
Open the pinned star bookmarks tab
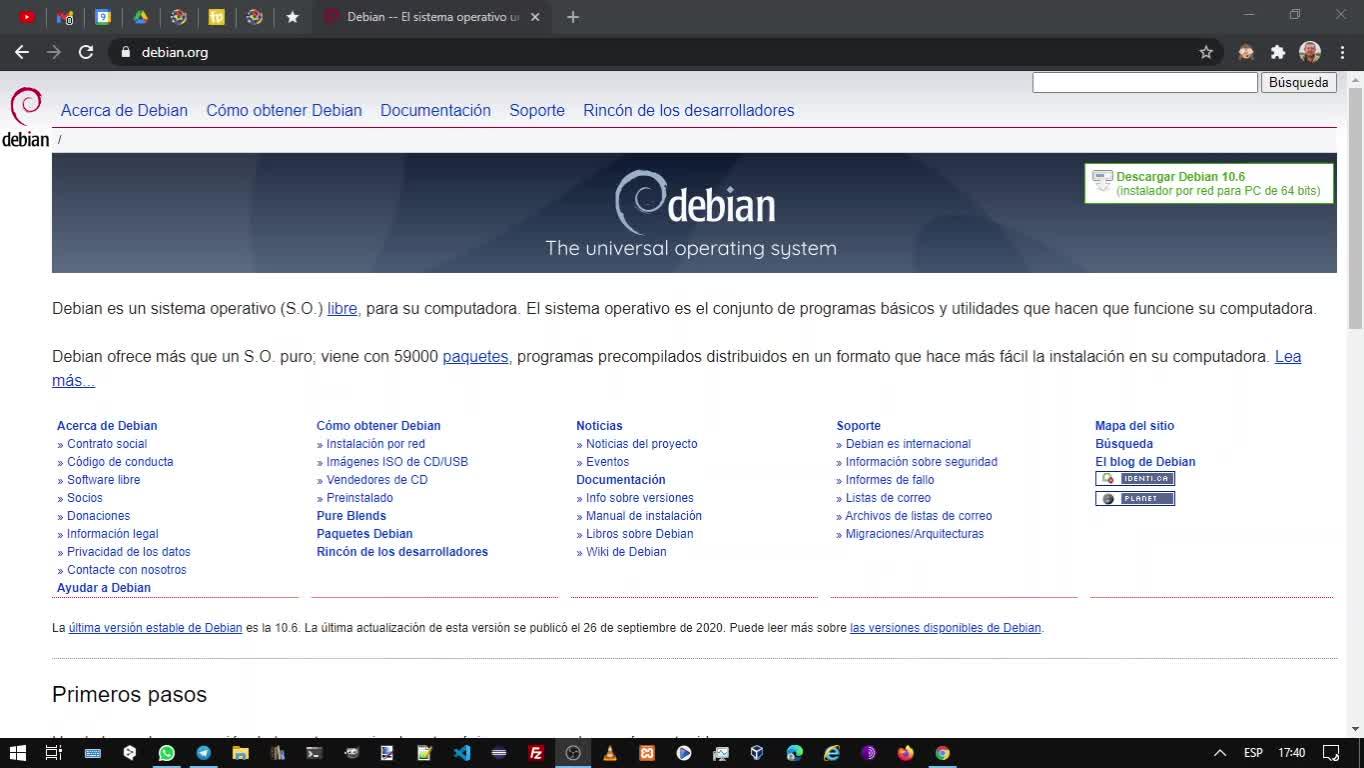[292, 17]
